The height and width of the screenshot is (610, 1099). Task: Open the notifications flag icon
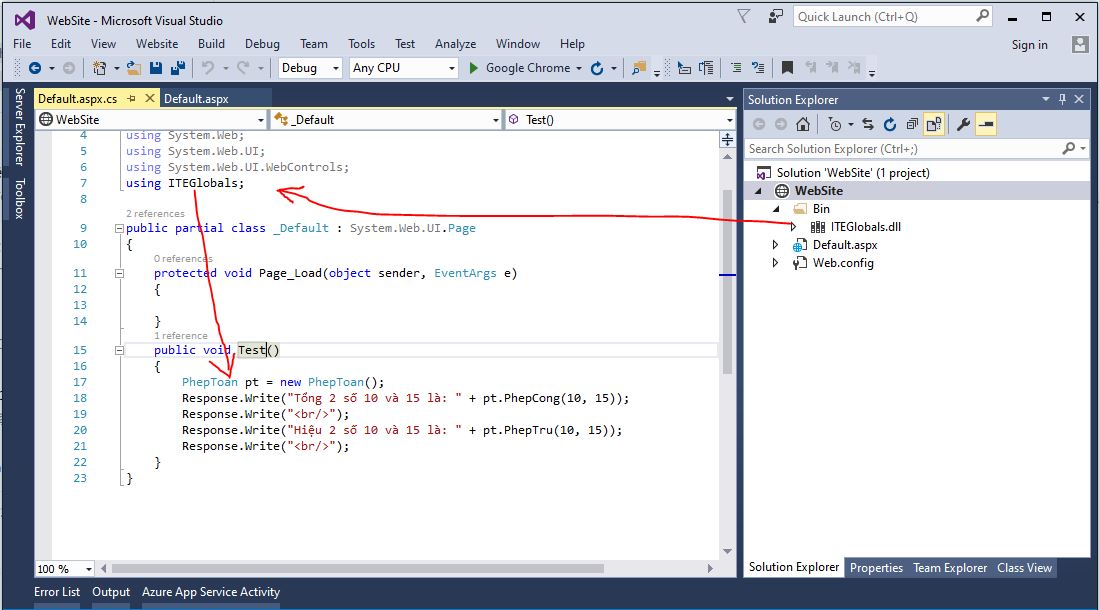pos(744,16)
